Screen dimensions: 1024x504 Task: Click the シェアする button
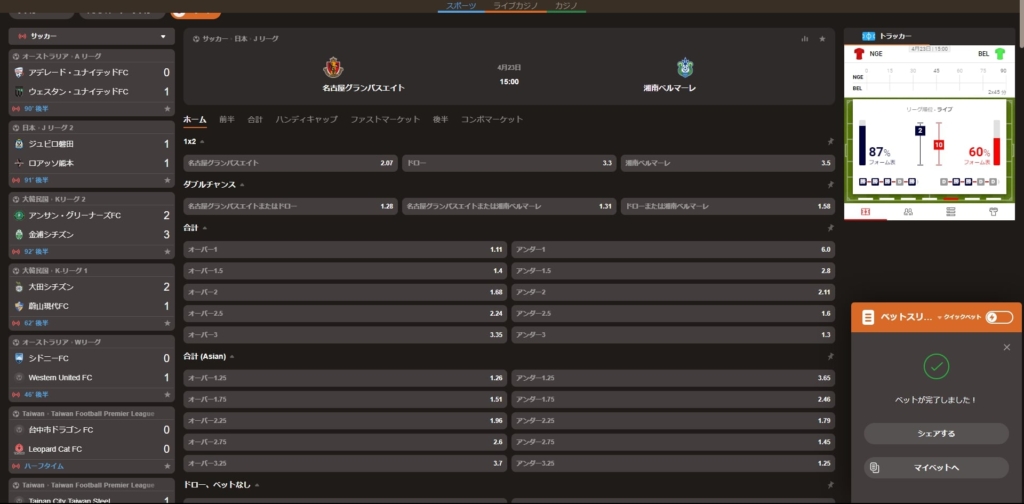click(936, 433)
